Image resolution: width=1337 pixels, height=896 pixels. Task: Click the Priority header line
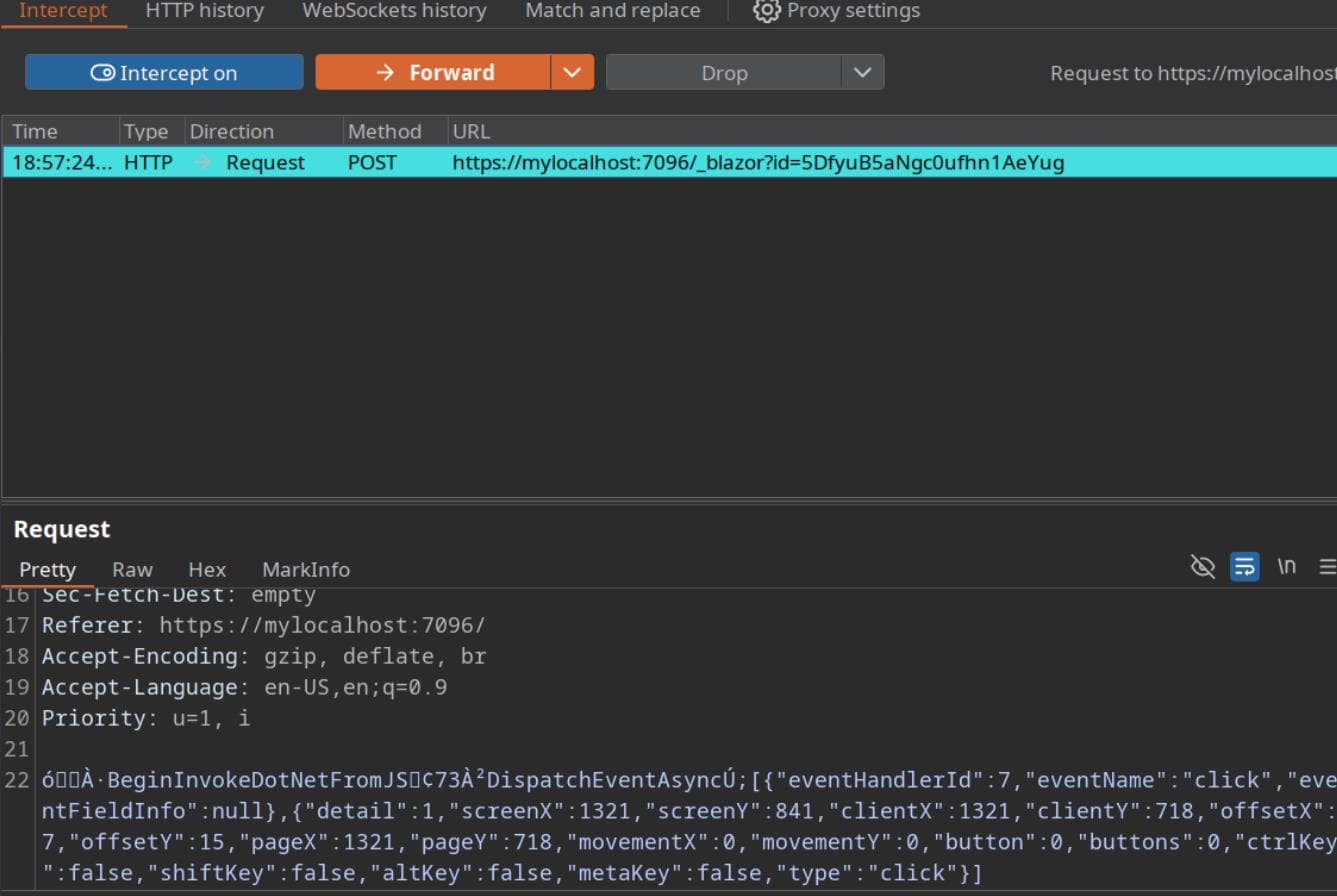coord(146,718)
